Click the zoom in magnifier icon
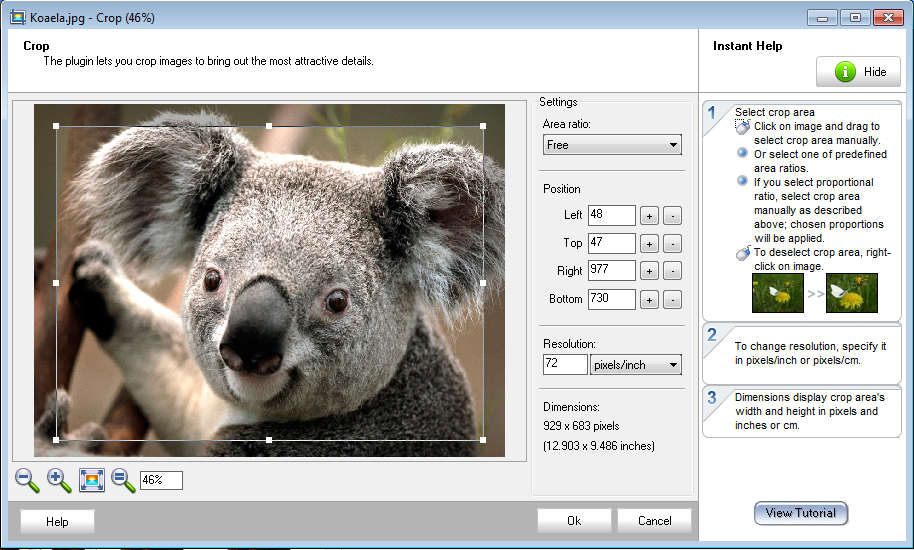 [59, 480]
